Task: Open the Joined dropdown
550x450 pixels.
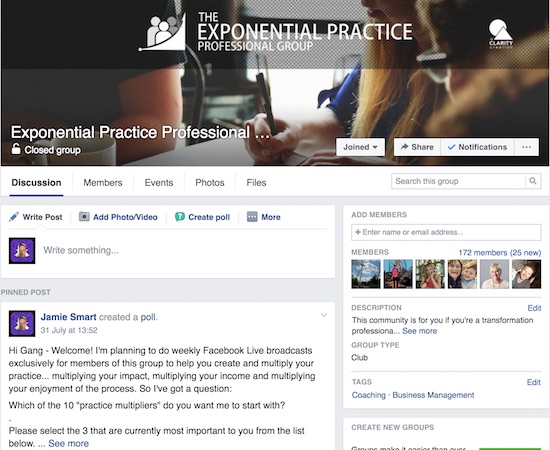Action: click(x=360, y=147)
